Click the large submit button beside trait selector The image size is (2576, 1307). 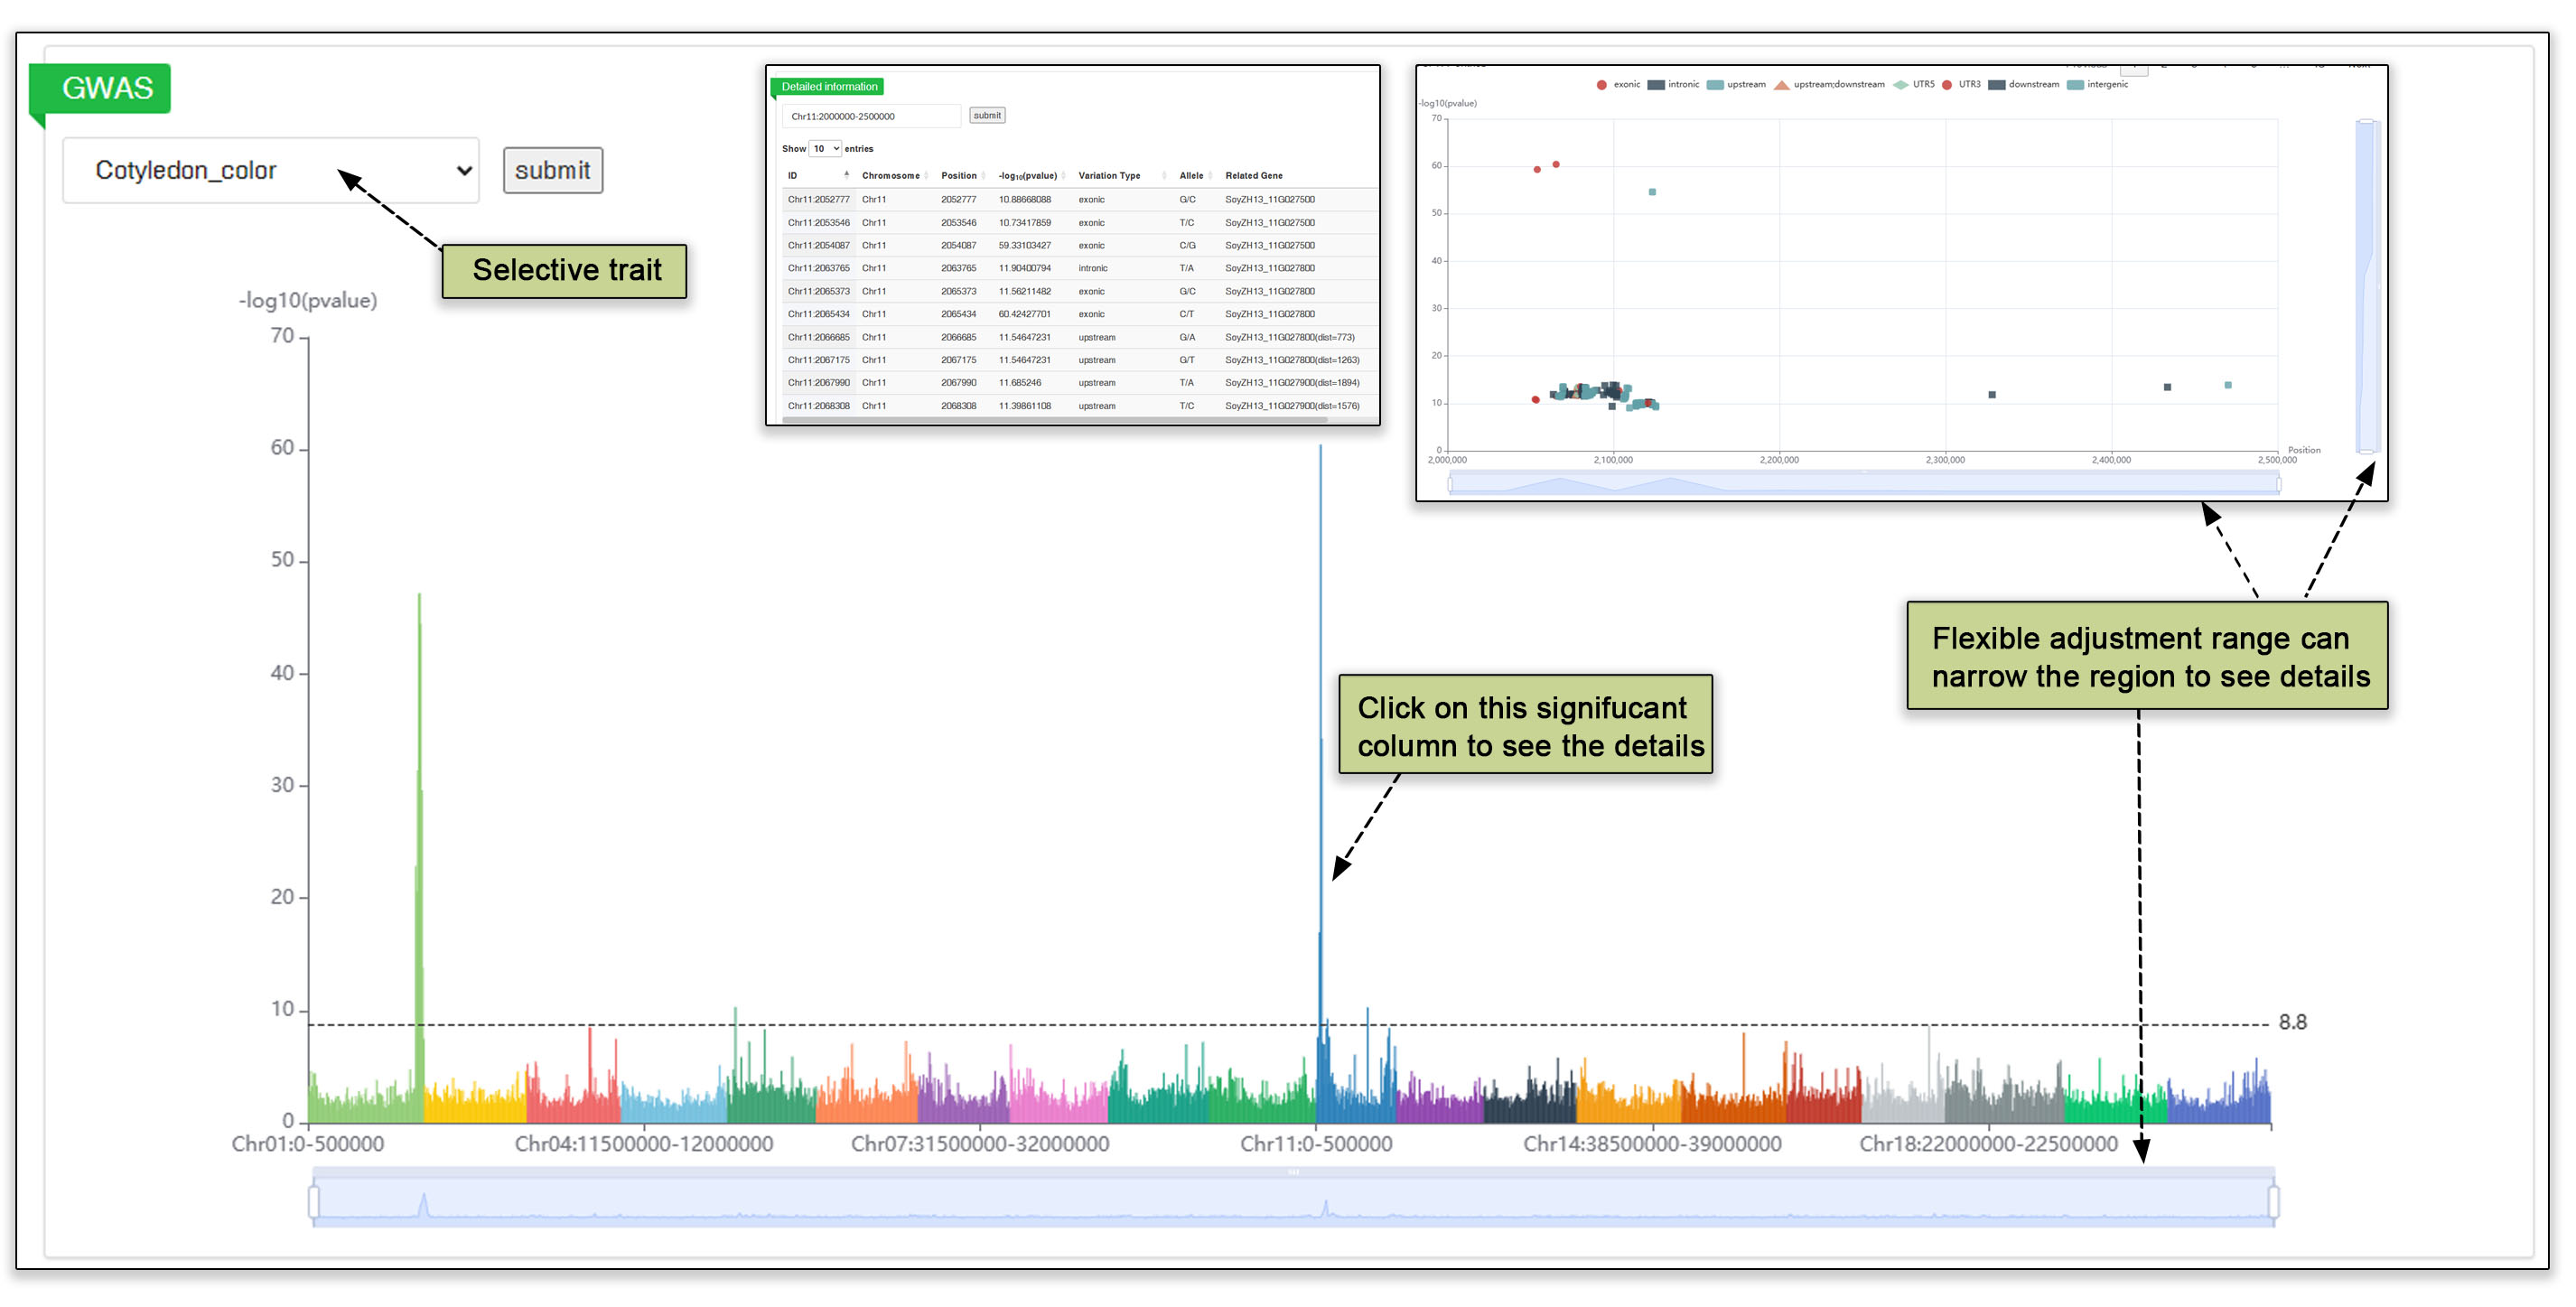pyautogui.click(x=552, y=171)
